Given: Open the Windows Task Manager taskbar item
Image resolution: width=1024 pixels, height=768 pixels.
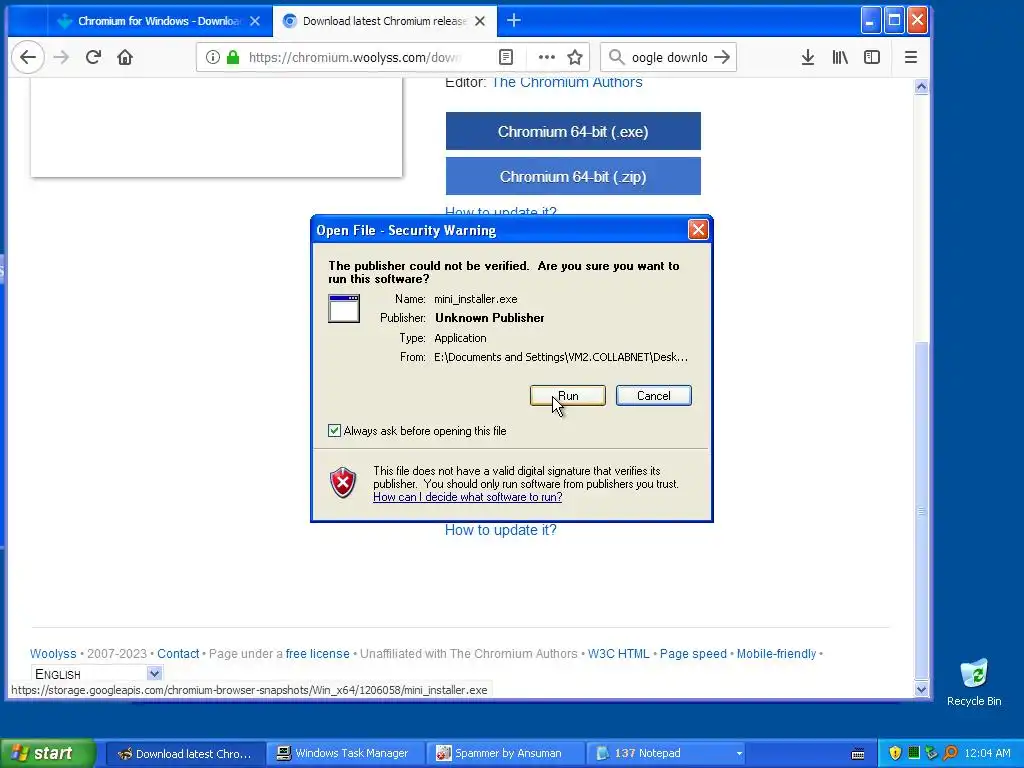Looking at the screenshot, I should coord(345,753).
